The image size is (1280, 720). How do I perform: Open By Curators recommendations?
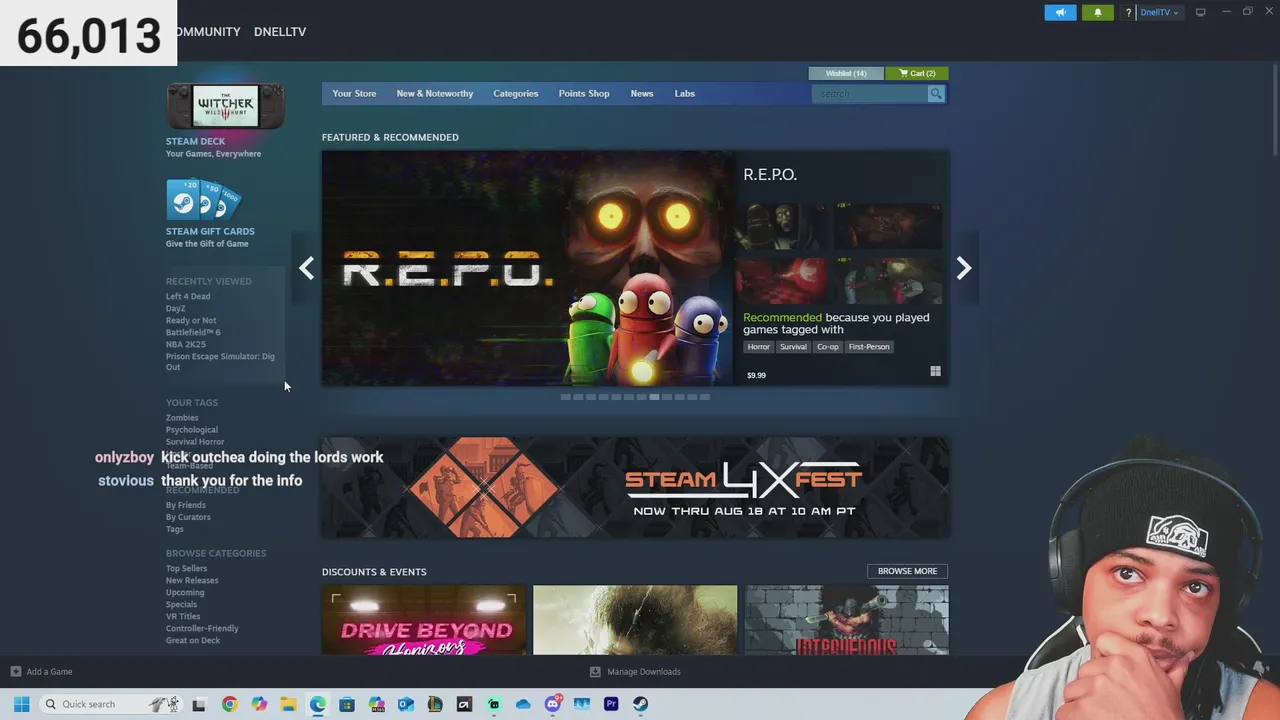tap(188, 518)
